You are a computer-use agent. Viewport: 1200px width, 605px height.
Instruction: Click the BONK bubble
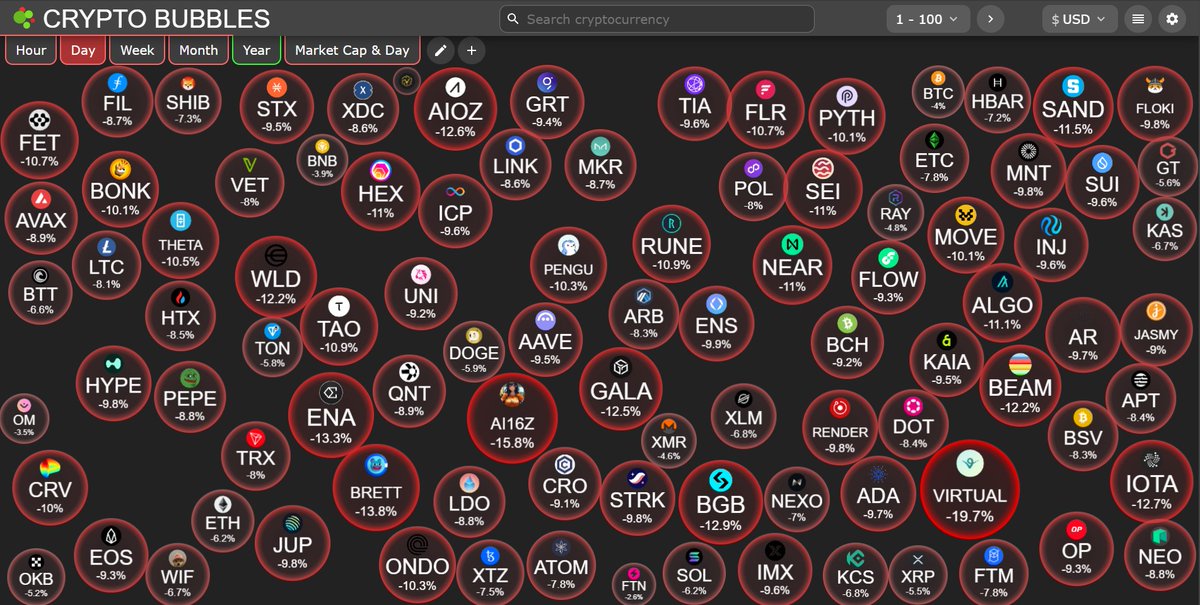click(x=121, y=191)
